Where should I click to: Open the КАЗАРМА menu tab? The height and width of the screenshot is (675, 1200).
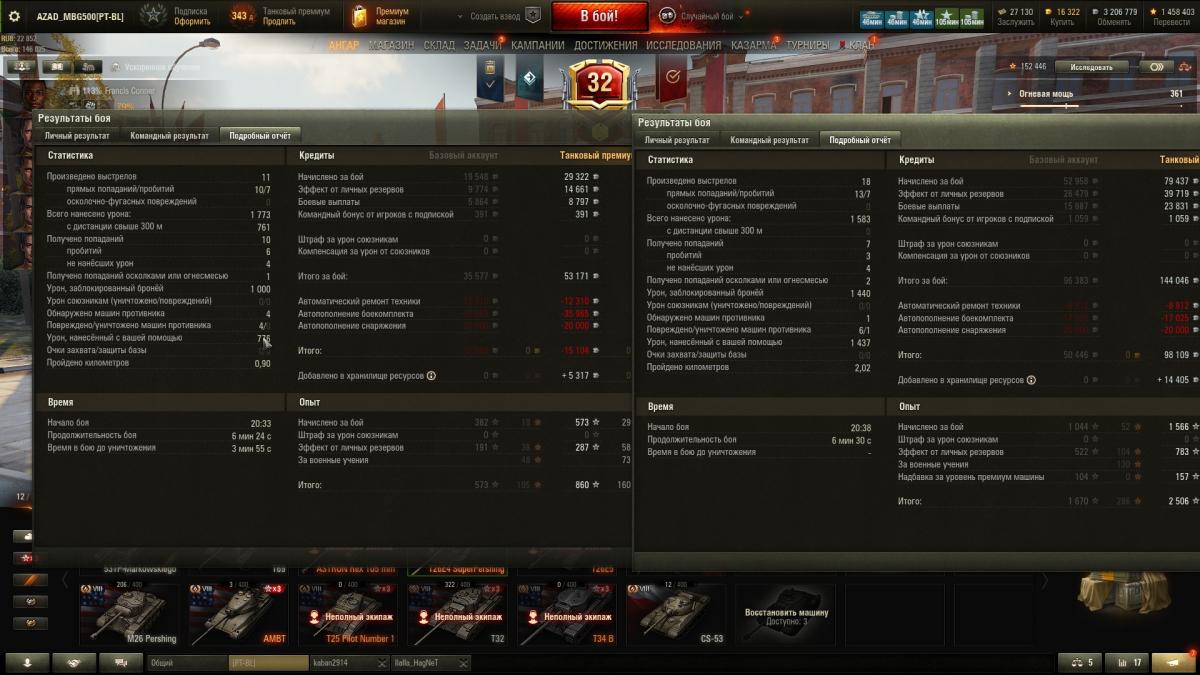753,45
